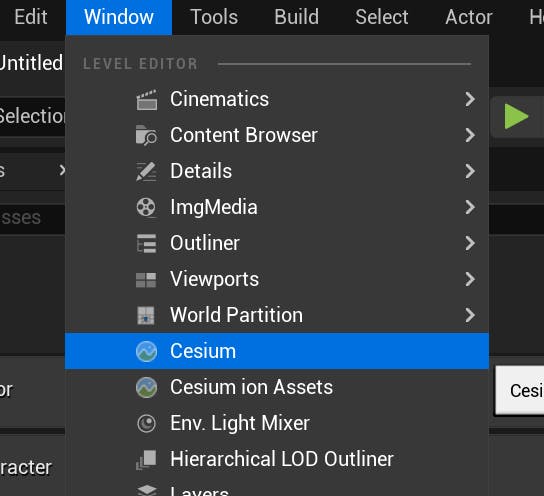Choose ImgMedia menu entry
544x496 pixels.
(x=277, y=207)
